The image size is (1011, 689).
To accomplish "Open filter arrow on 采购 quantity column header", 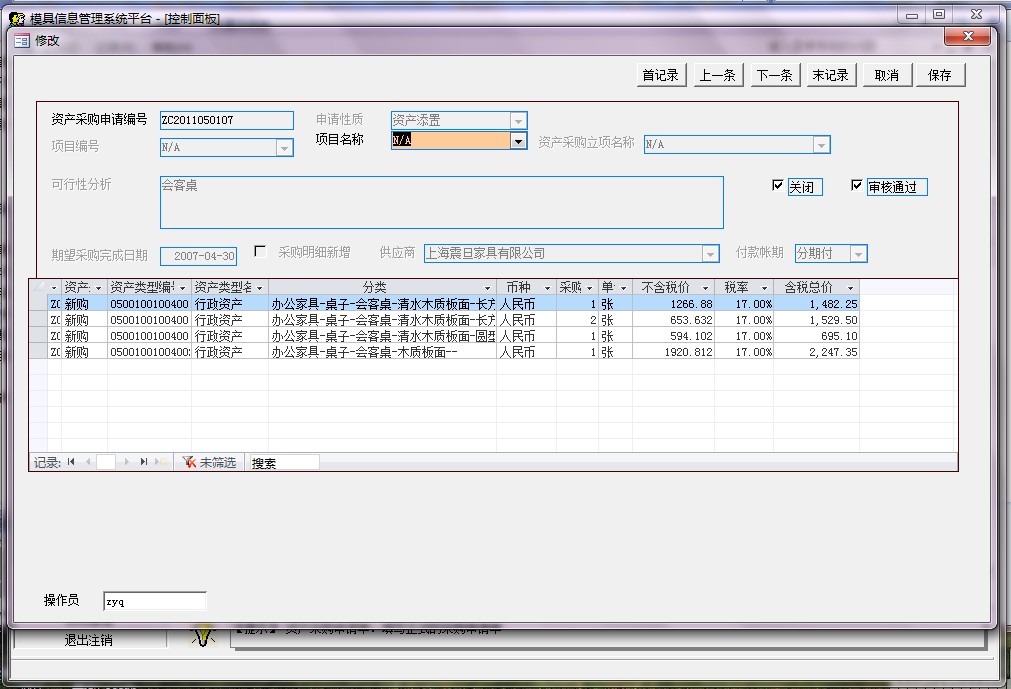I will (x=589, y=288).
